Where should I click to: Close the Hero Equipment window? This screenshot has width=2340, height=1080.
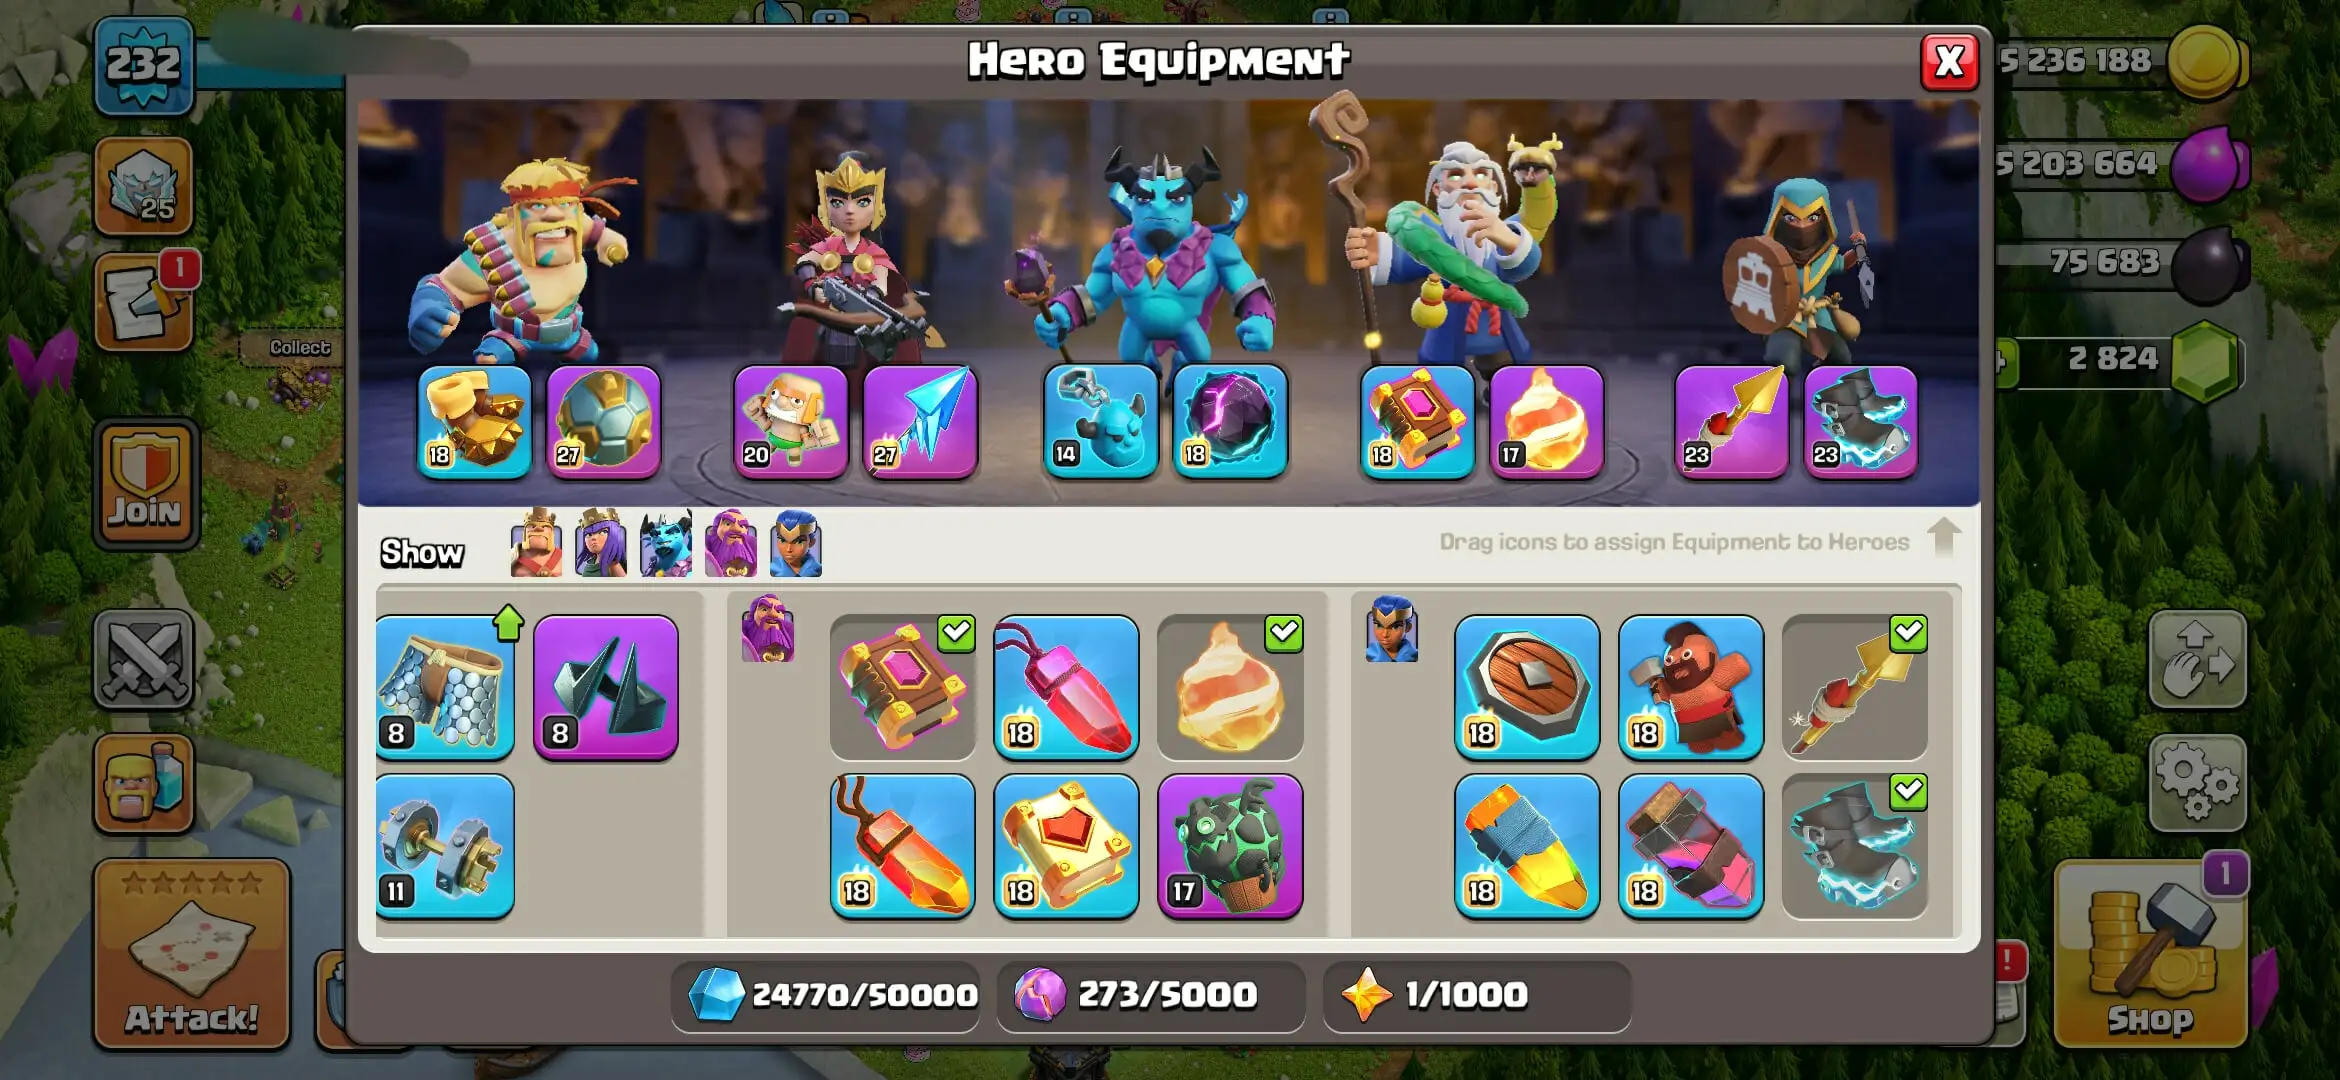tap(1949, 62)
